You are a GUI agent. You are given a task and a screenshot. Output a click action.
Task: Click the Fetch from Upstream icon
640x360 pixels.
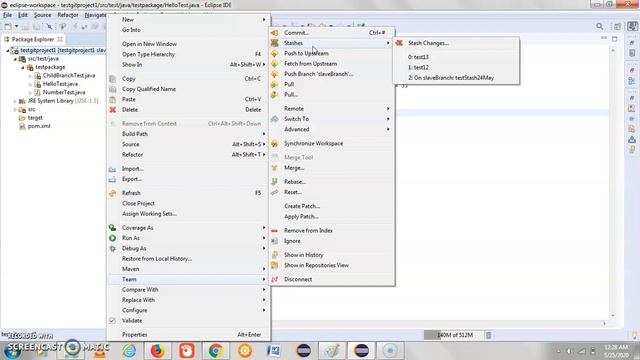(275, 64)
